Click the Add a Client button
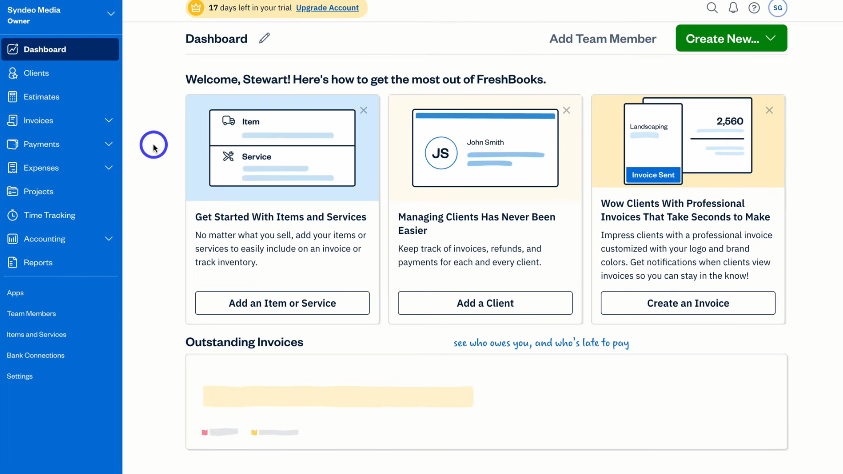843x474 pixels. pos(485,303)
